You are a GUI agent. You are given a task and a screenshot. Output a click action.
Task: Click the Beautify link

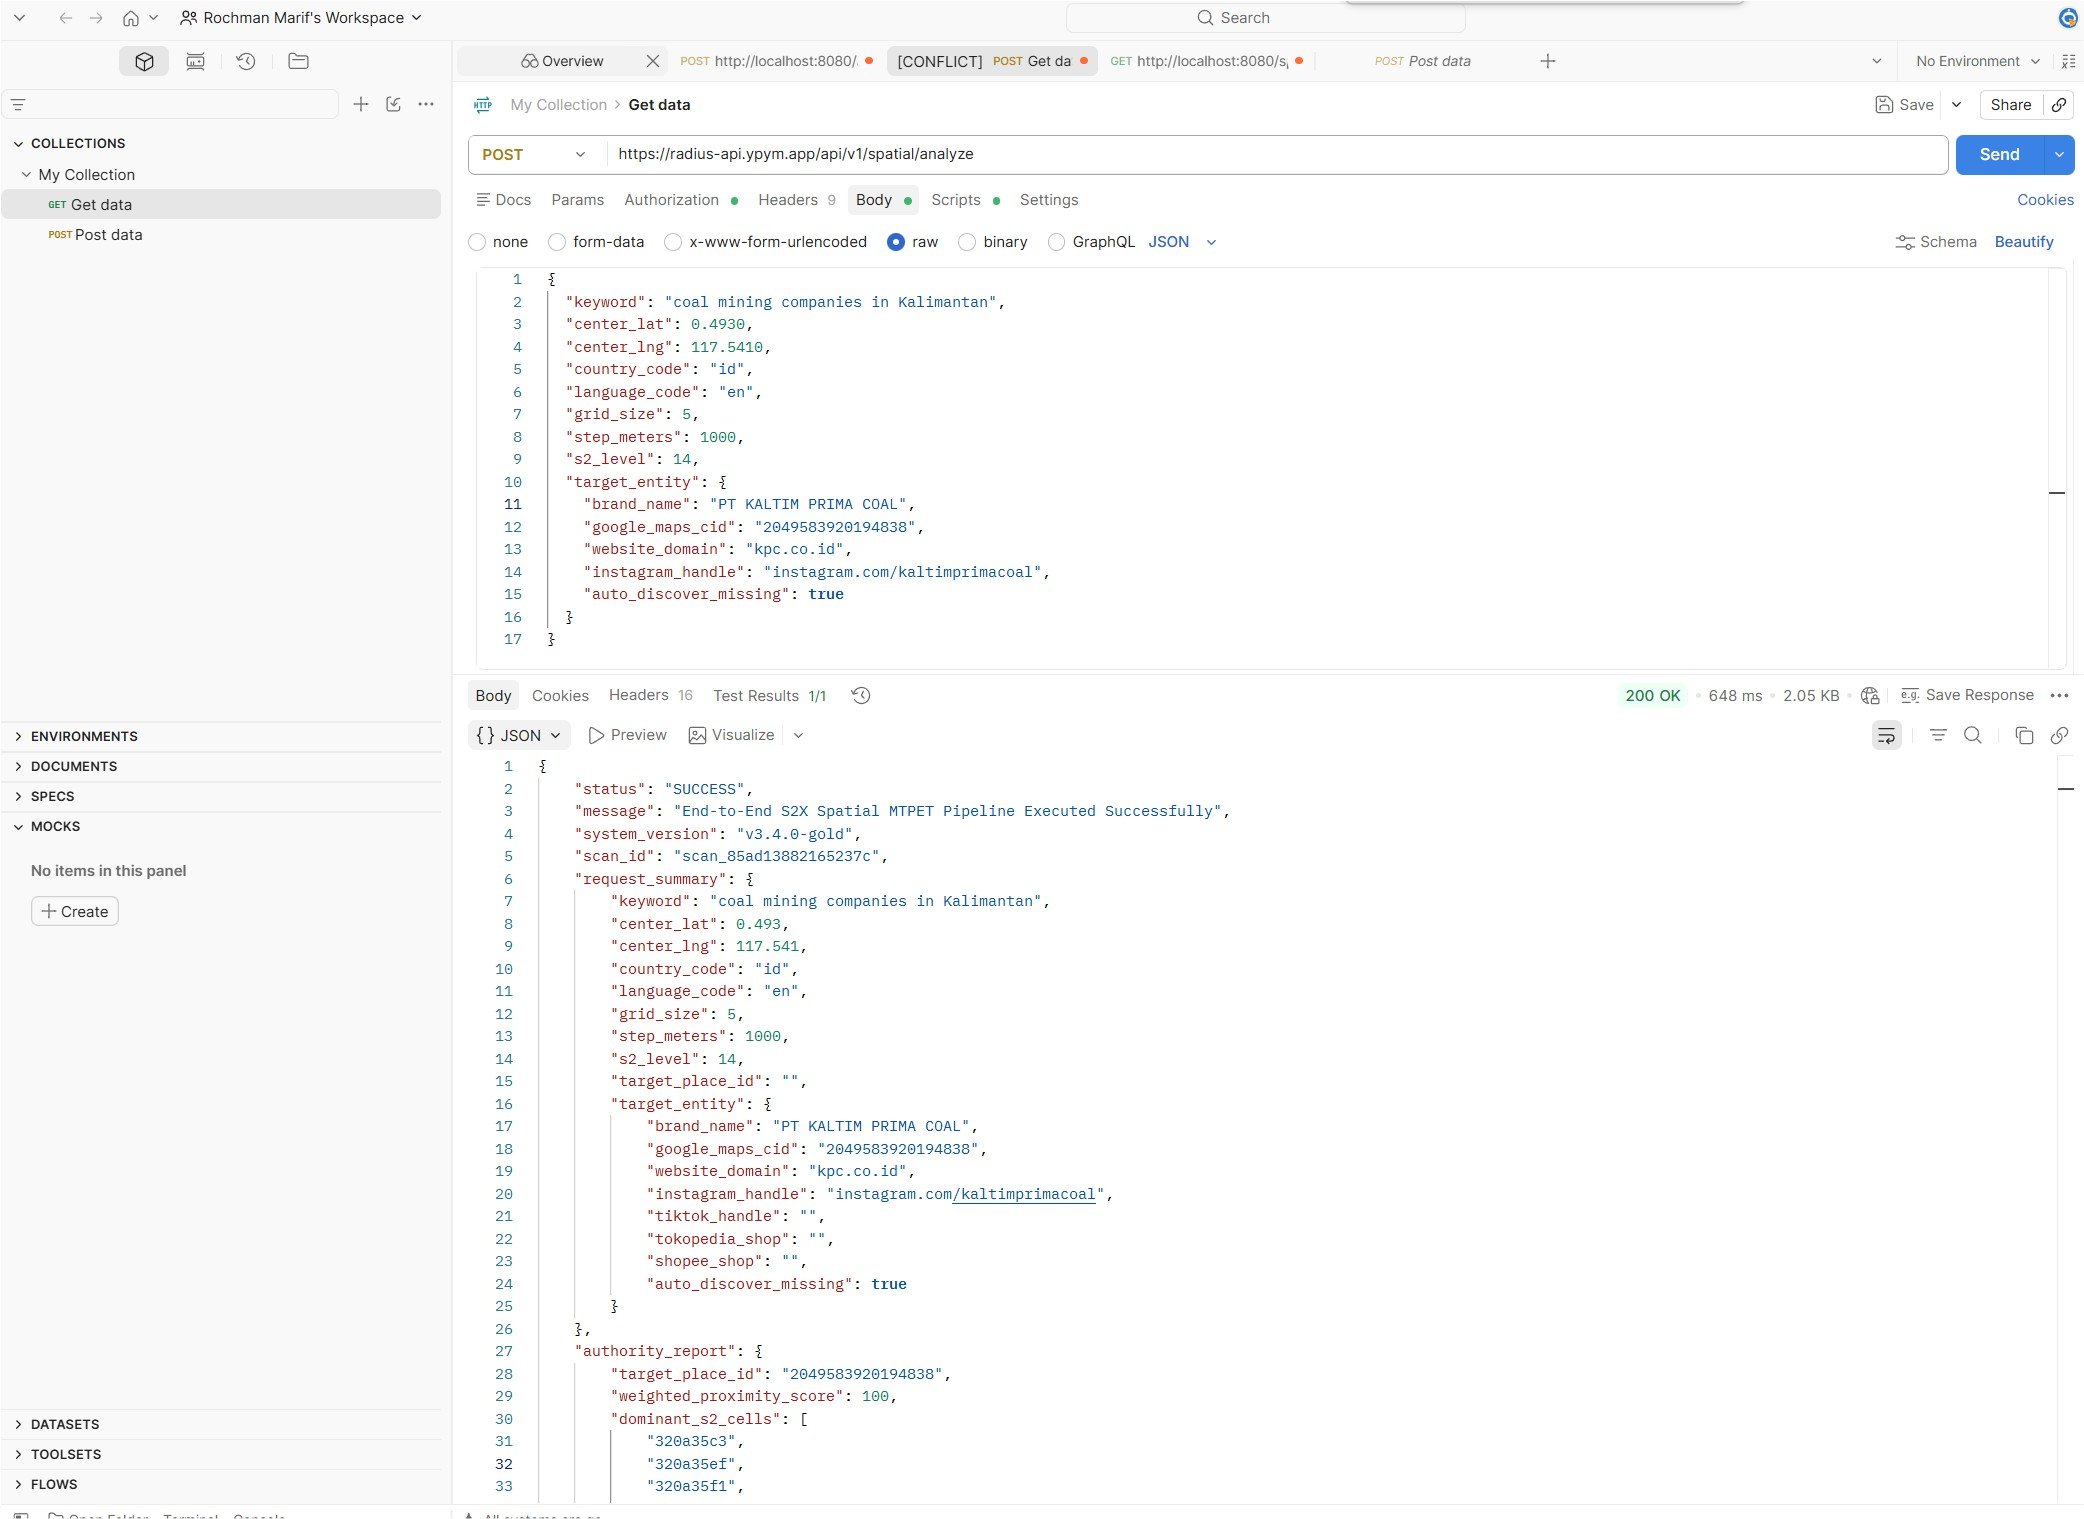tap(2024, 242)
